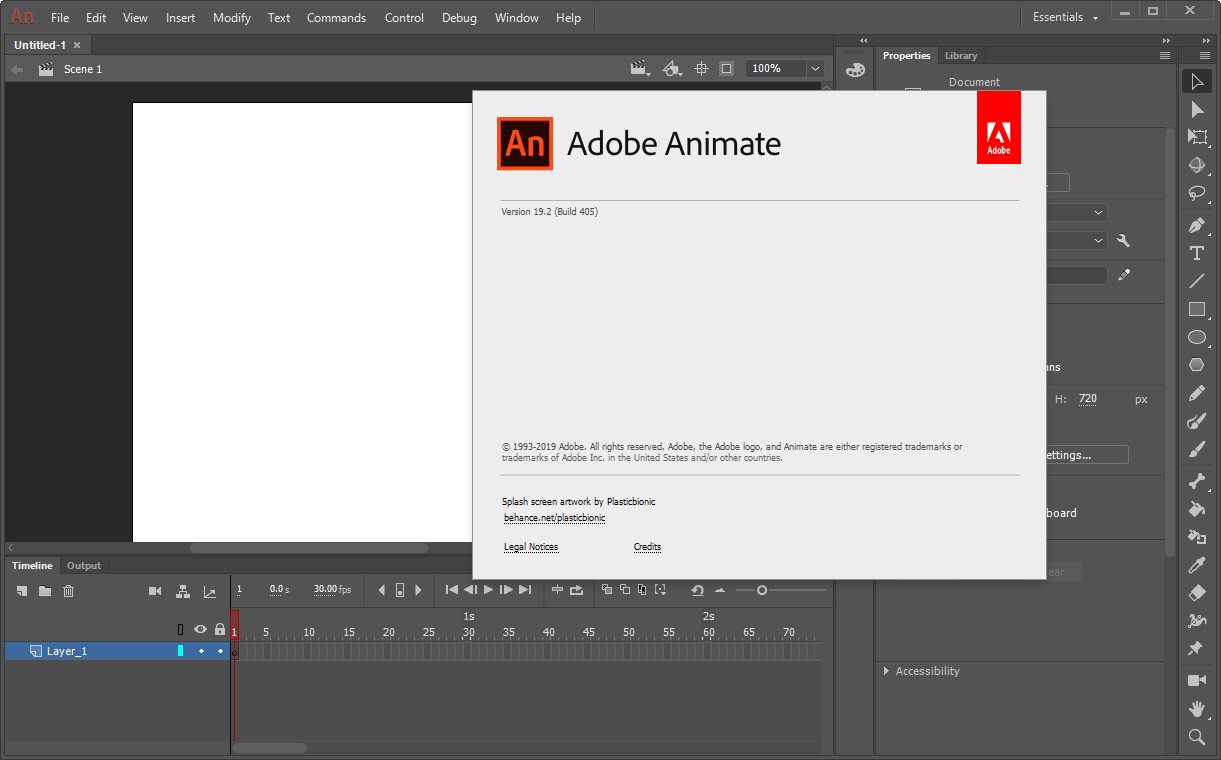Hide Layer_1 using its visibility dot
This screenshot has height=760, width=1221.
tap(200, 651)
